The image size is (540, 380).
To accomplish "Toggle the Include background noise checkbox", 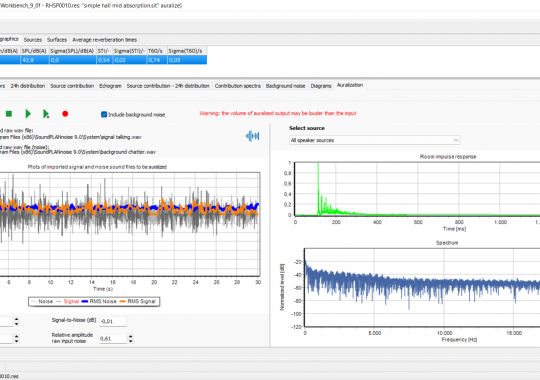I will click(104, 114).
